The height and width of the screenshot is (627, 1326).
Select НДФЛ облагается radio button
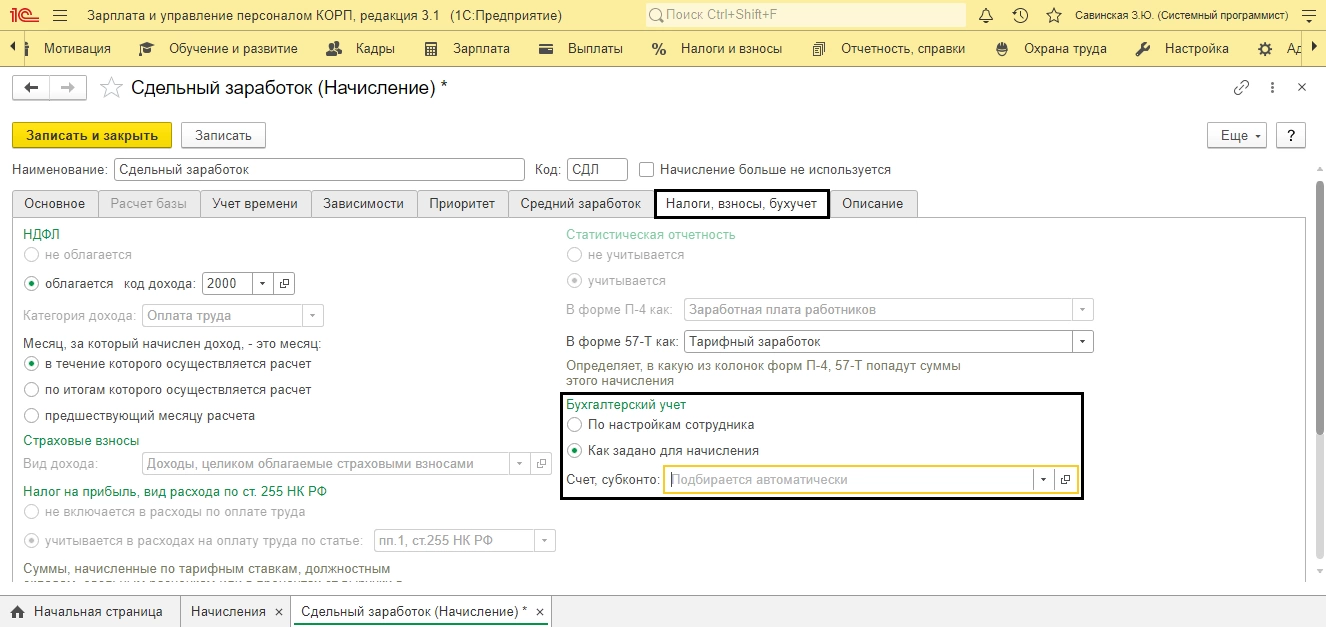pyautogui.click(x=32, y=283)
